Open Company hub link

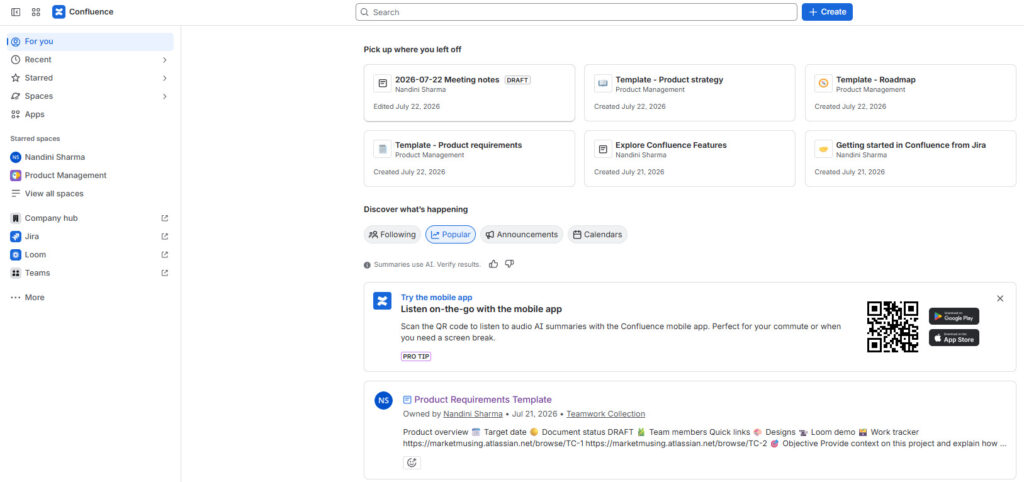point(90,218)
